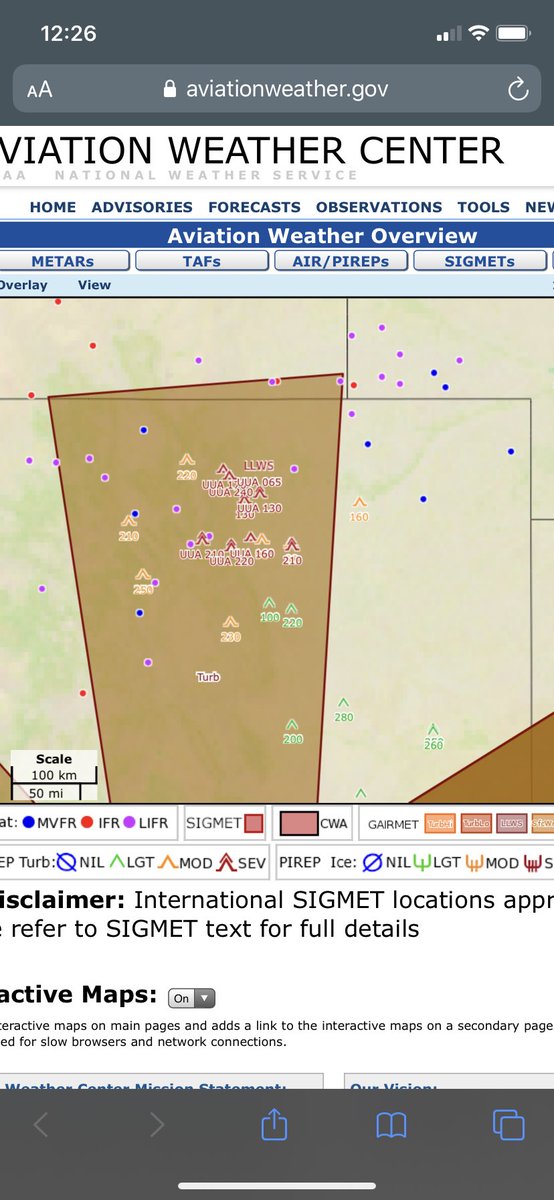
Task: Click the light turbulence marker labeled 280
Action: [x=344, y=710]
